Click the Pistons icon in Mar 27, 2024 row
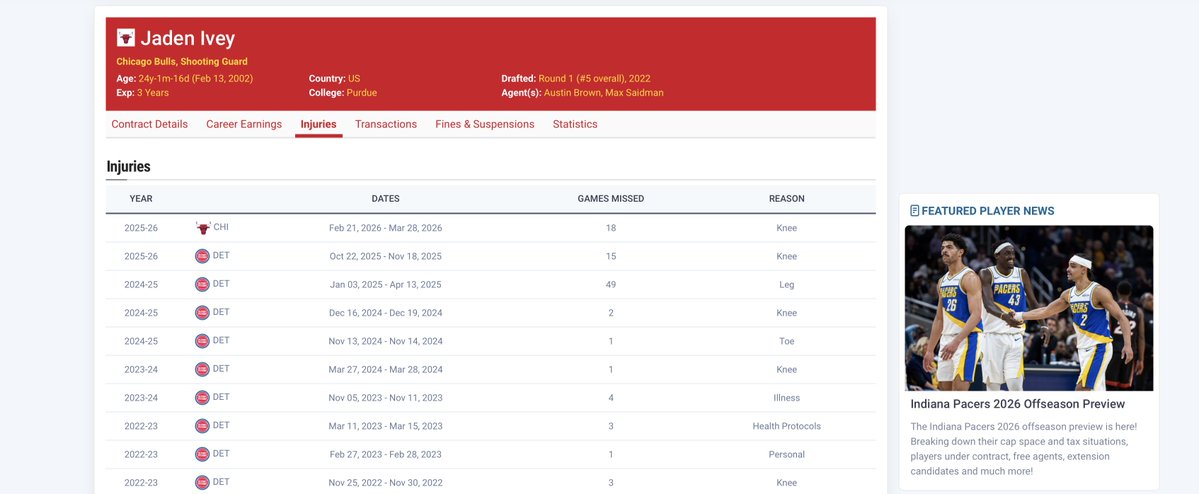This screenshot has height=494, width=1199. click(203, 369)
